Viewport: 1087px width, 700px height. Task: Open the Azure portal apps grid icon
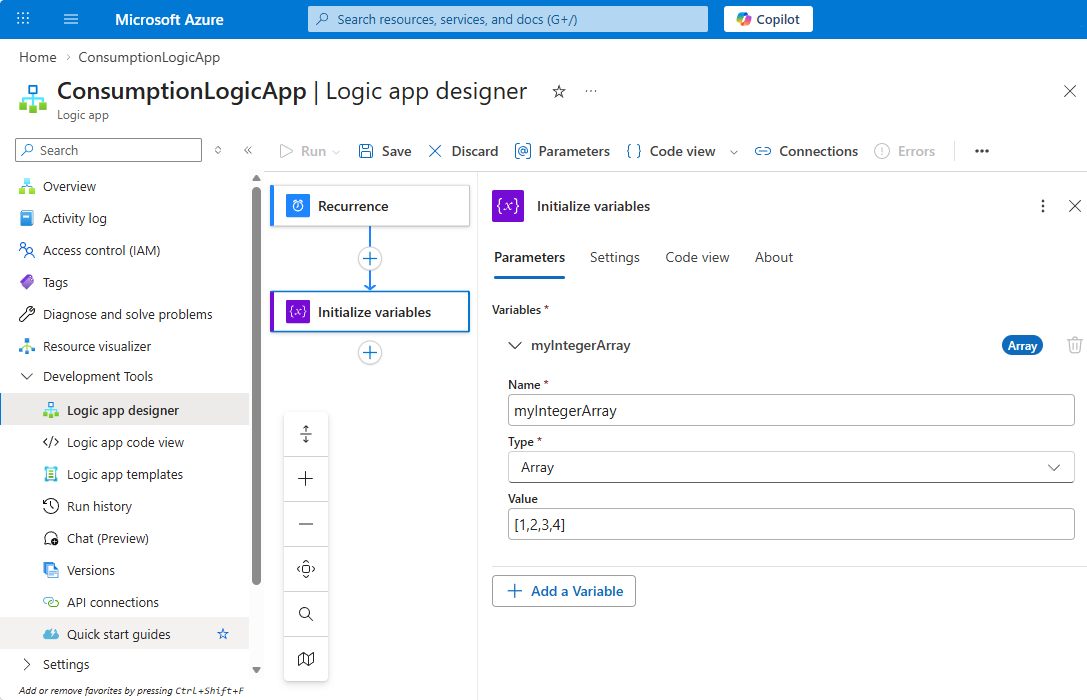pyautogui.click(x=23, y=19)
